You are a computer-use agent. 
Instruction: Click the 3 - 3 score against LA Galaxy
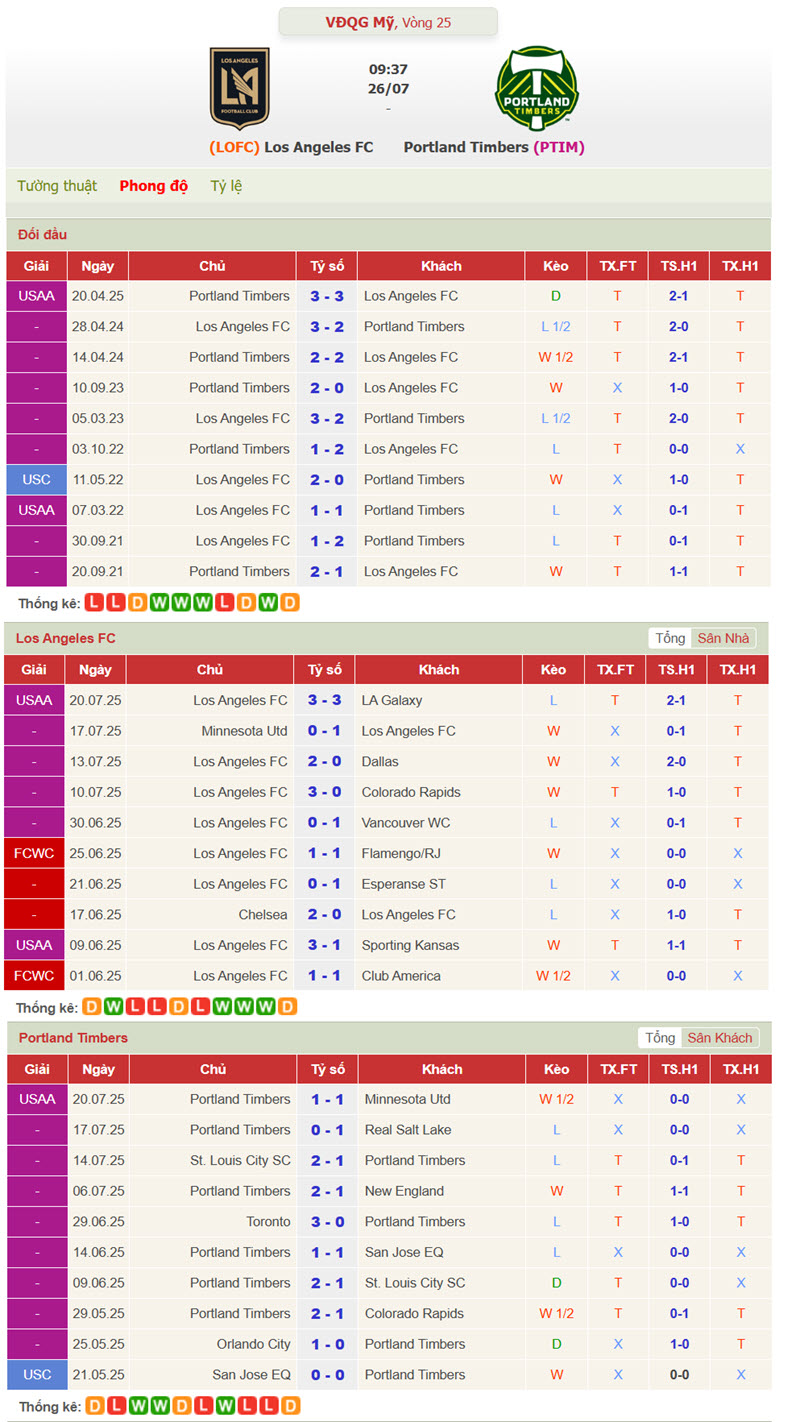click(x=324, y=701)
